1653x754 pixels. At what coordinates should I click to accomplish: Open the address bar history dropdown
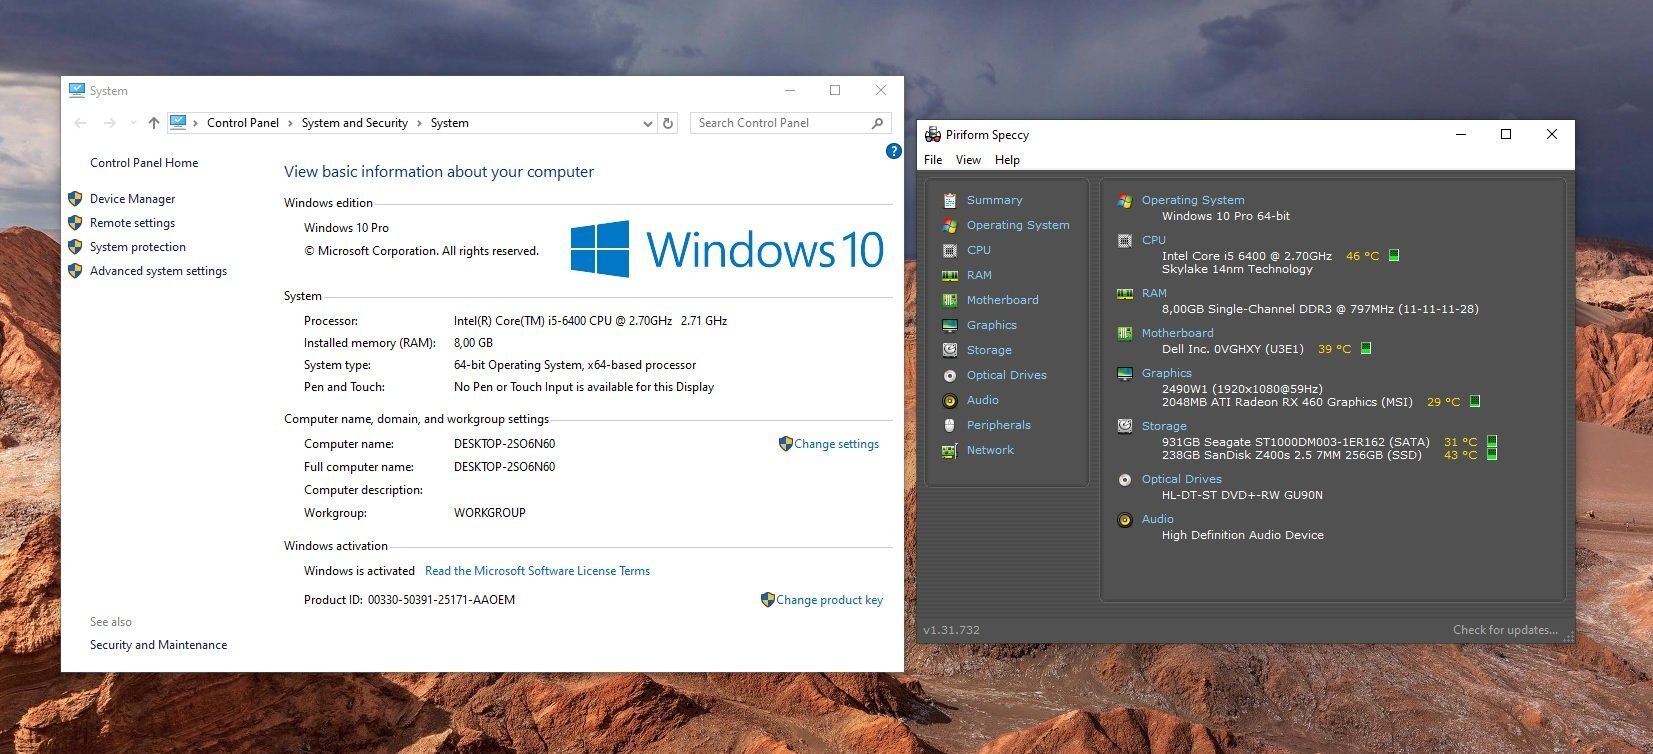648,123
